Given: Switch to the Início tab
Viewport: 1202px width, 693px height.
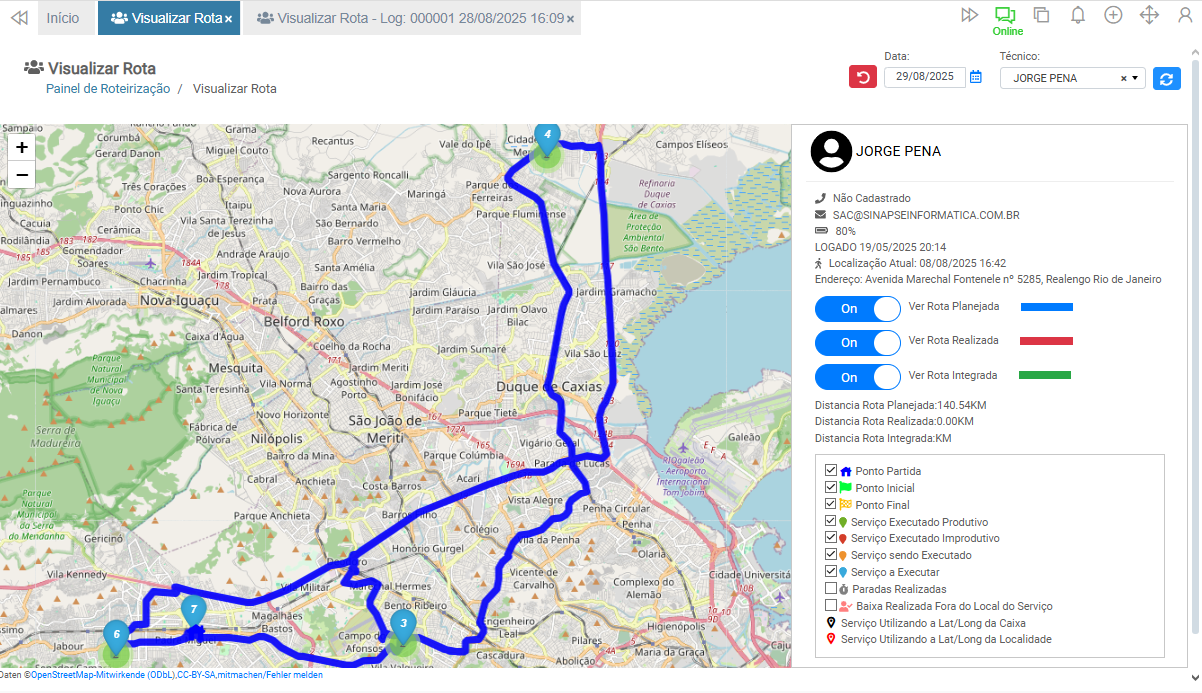Looking at the screenshot, I should (x=63, y=18).
